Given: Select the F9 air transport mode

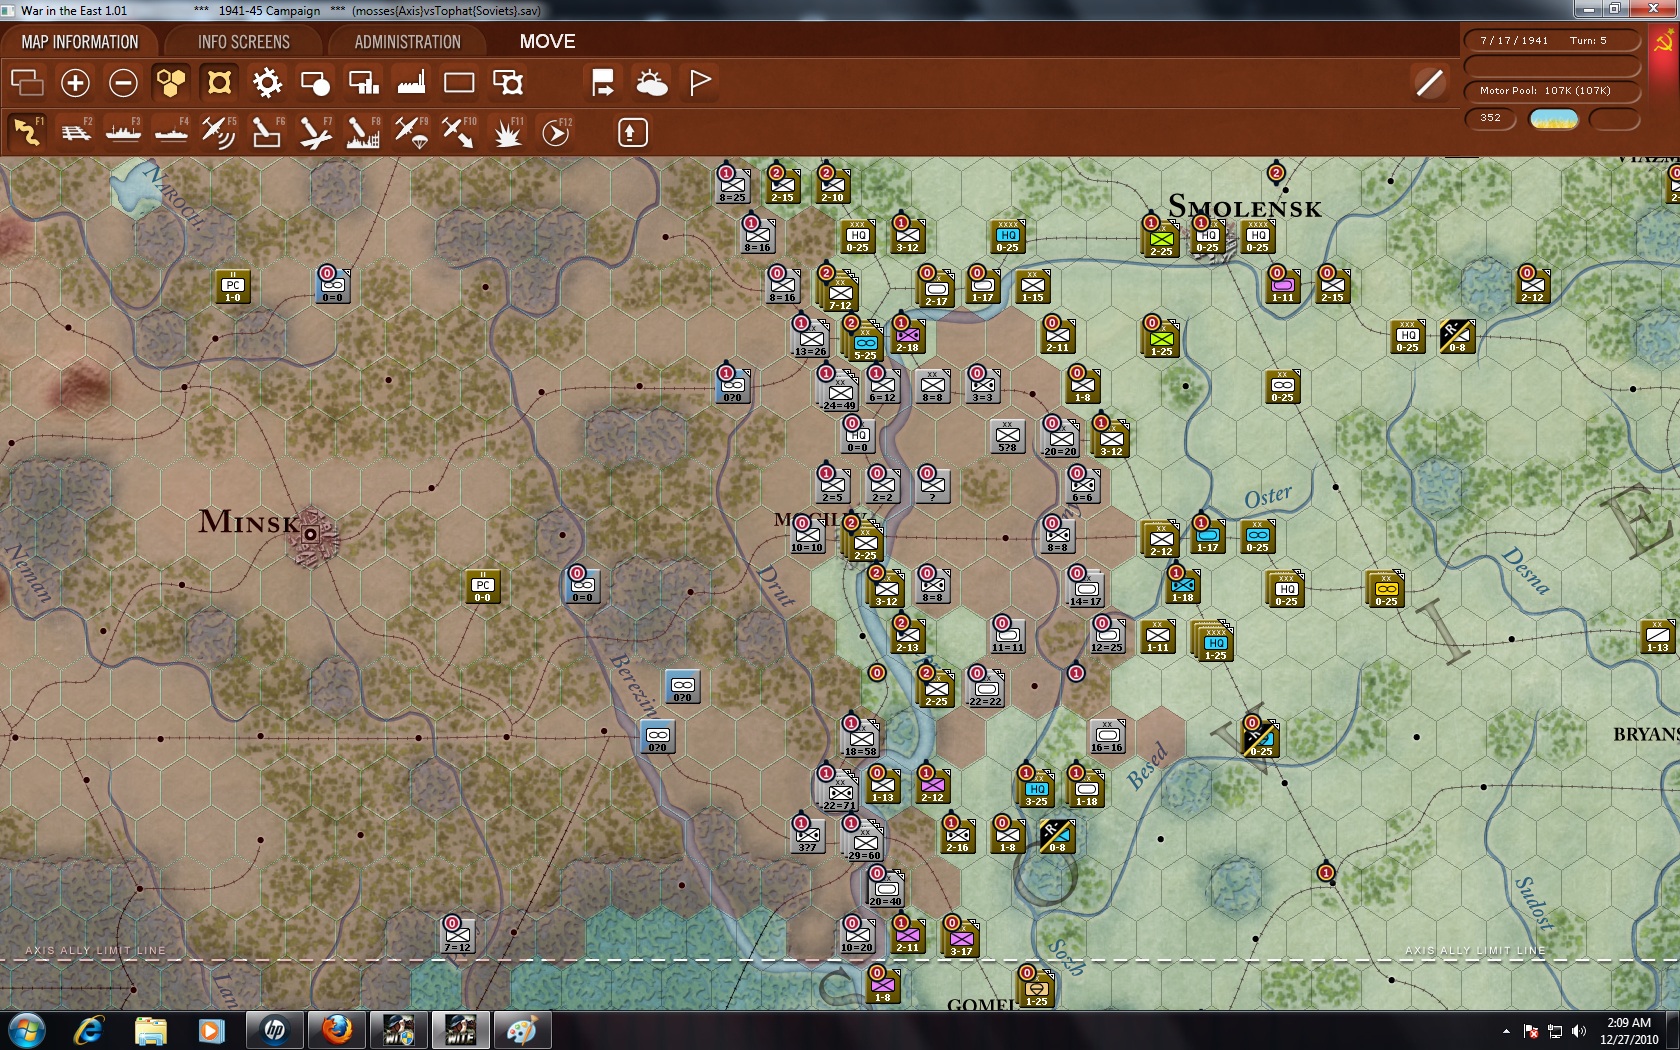Looking at the screenshot, I should click(x=411, y=132).
